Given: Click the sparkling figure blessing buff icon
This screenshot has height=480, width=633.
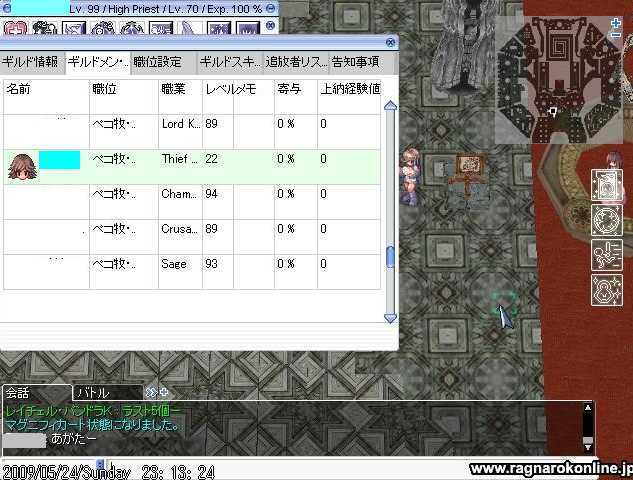Looking at the screenshot, I should (607, 290).
